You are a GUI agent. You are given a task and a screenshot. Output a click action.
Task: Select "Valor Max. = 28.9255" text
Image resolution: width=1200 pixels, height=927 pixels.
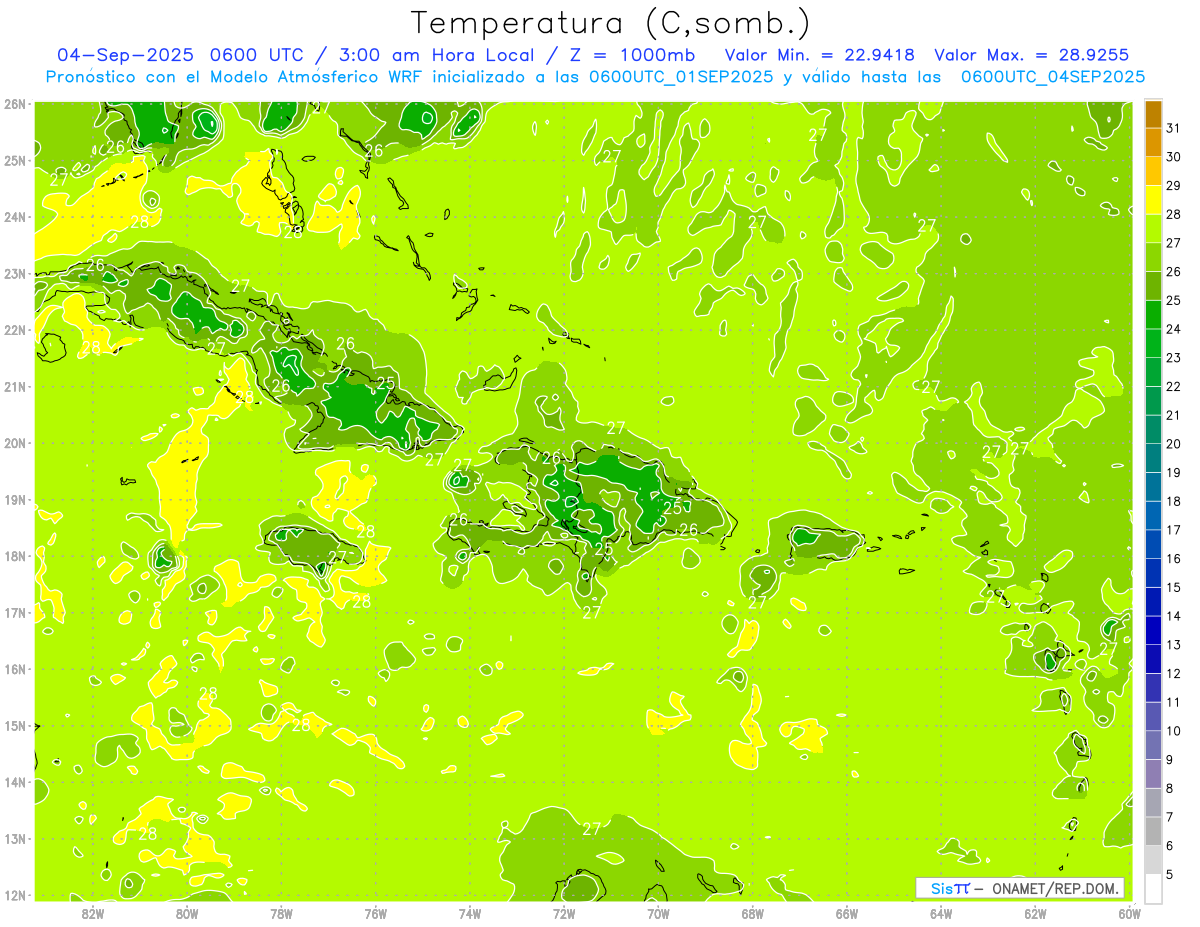pos(1031,55)
